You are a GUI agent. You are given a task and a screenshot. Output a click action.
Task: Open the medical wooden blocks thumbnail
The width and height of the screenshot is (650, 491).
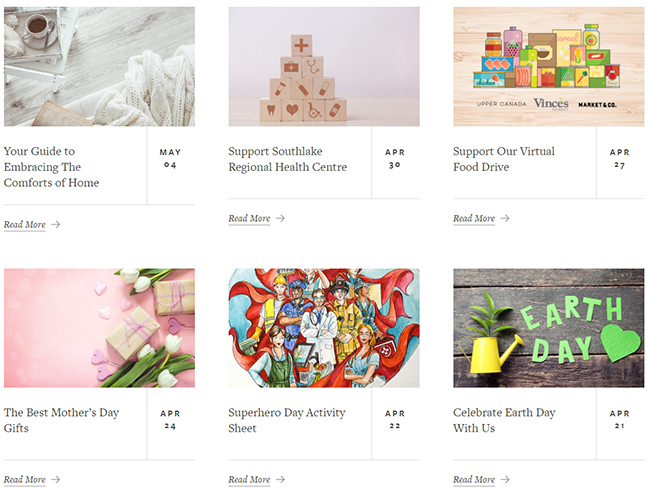[324, 66]
